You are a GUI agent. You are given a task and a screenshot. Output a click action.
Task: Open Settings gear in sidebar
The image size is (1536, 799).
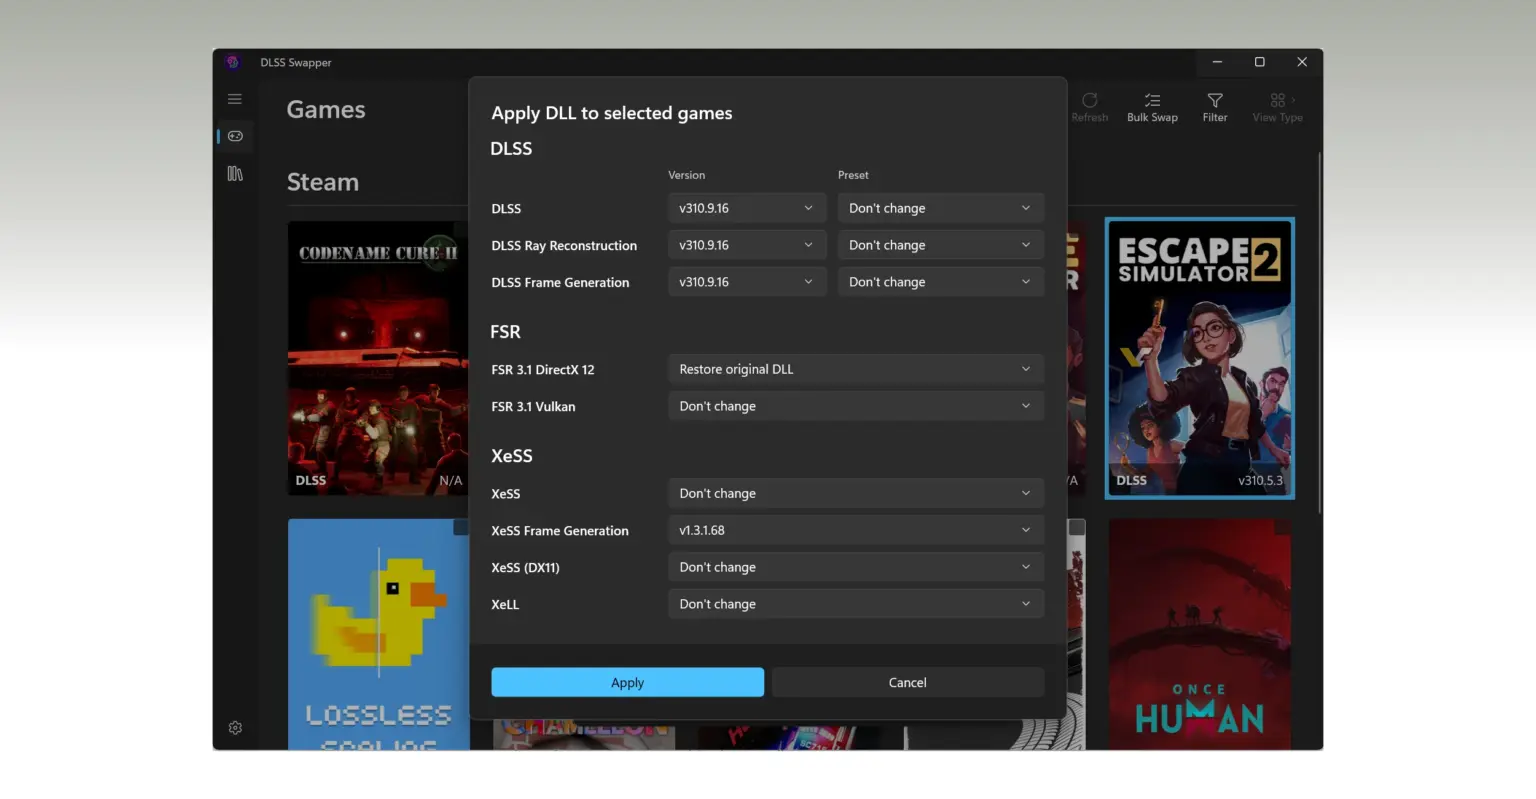235,728
